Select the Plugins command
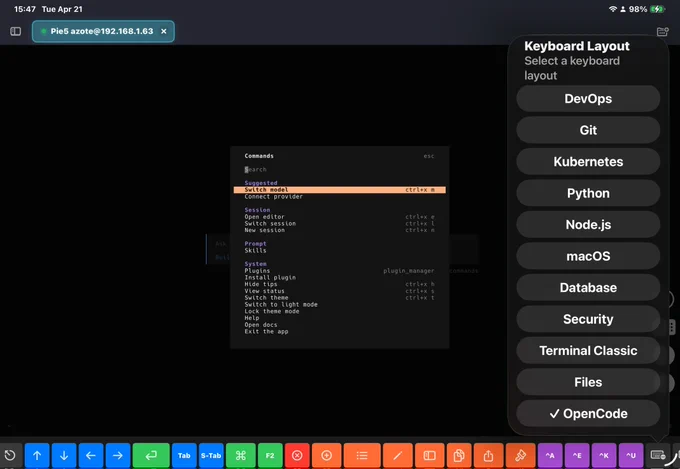The image size is (680, 469). click(339, 271)
